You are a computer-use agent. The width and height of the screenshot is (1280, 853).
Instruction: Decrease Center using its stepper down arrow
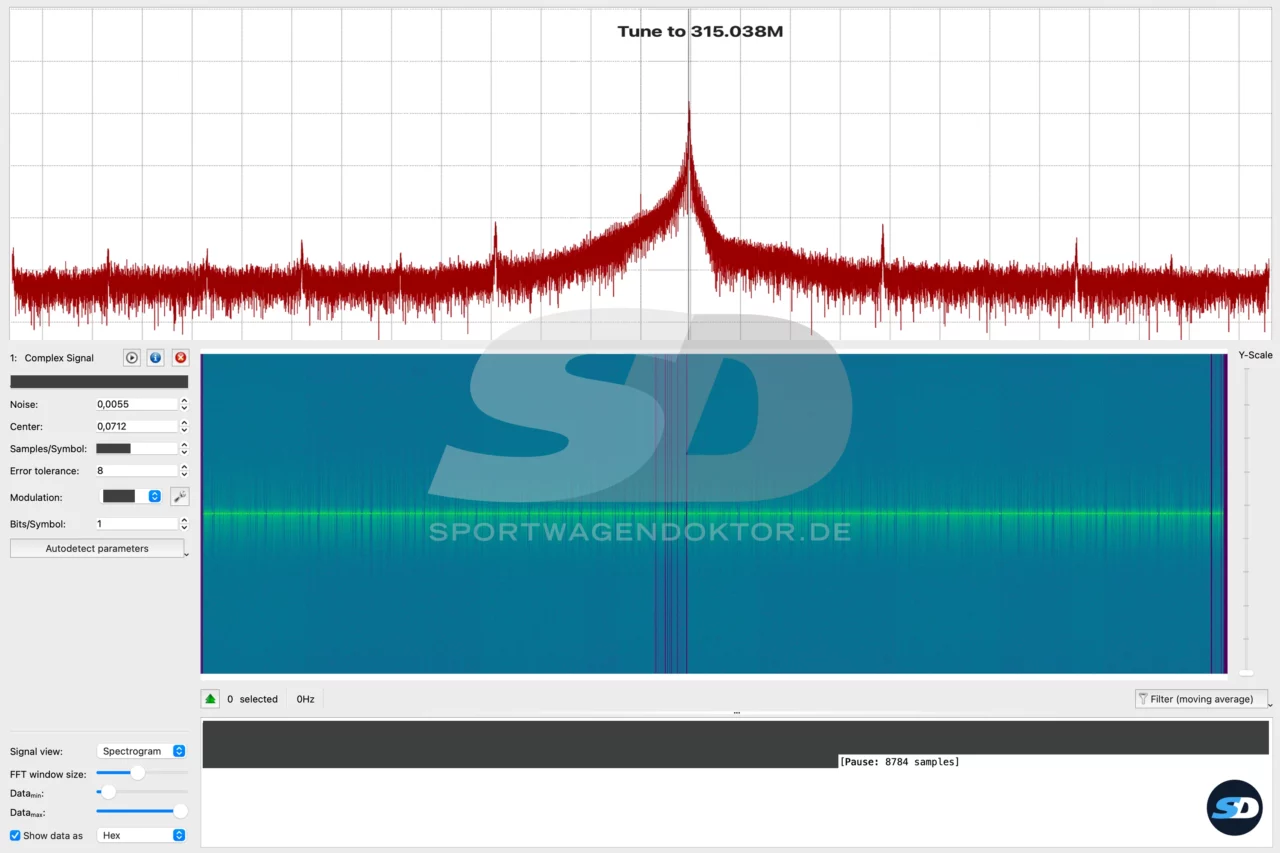tap(184, 430)
